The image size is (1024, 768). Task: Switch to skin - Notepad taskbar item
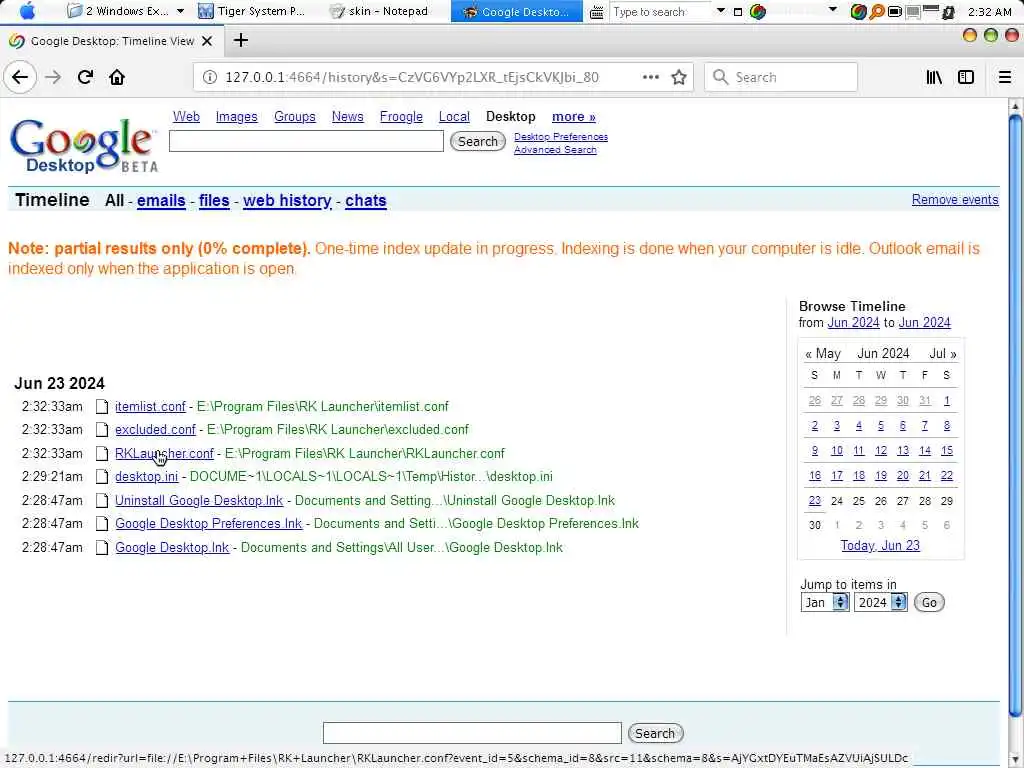point(380,11)
